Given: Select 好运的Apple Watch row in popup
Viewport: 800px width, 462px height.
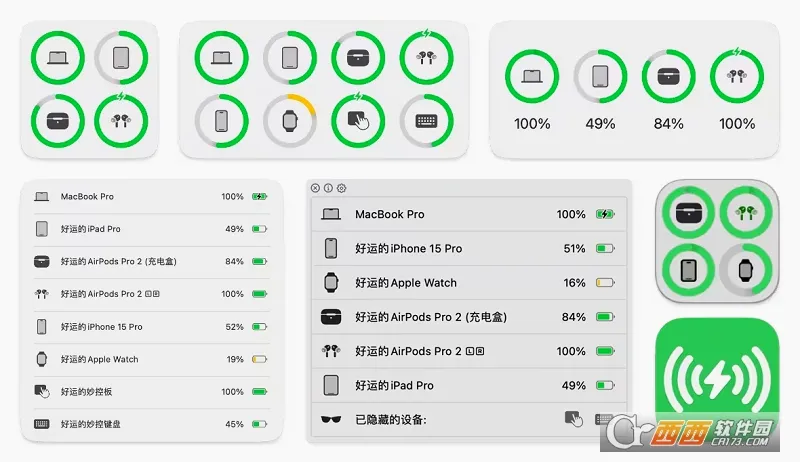Looking at the screenshot, I should click(469, 283).
